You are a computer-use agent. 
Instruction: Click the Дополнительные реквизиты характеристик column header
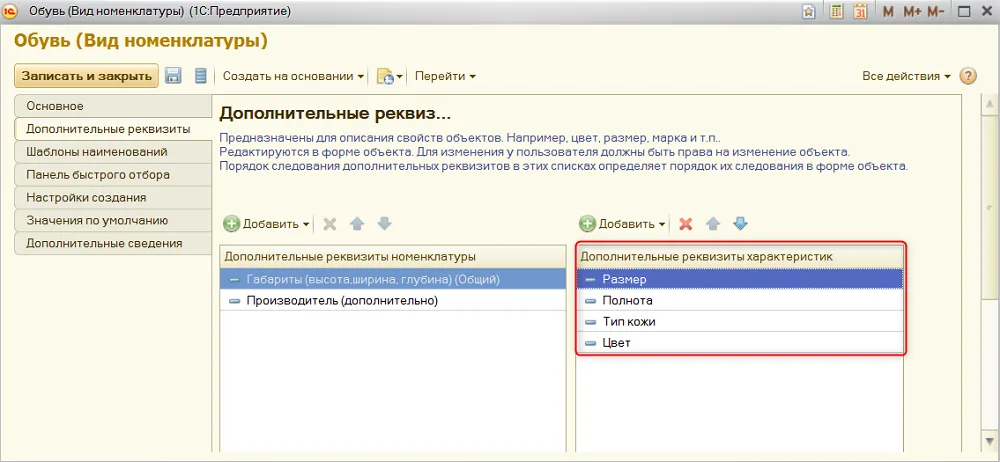740,257
